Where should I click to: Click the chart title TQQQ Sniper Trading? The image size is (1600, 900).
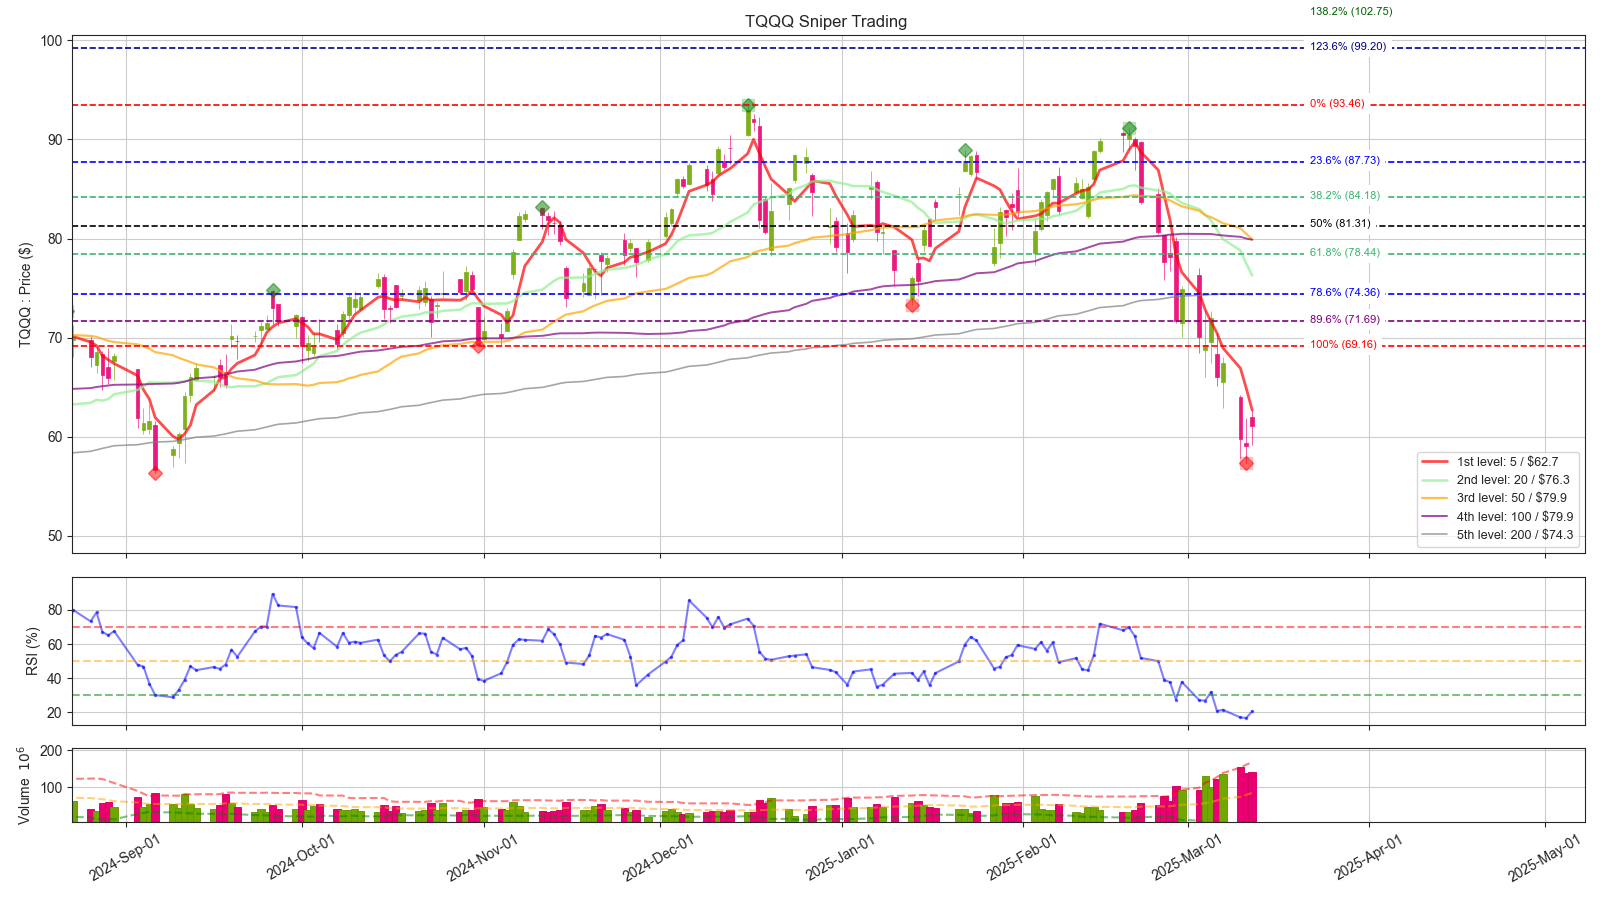tap(826, 21)
